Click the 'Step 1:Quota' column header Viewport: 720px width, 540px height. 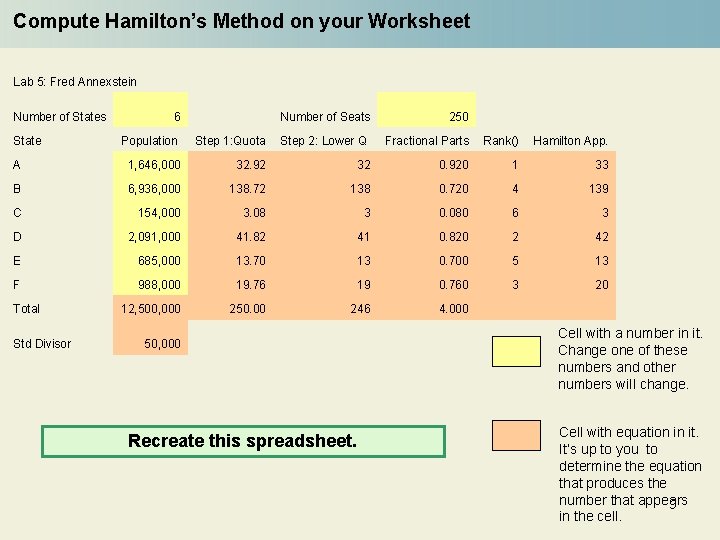tap(230, 141)
